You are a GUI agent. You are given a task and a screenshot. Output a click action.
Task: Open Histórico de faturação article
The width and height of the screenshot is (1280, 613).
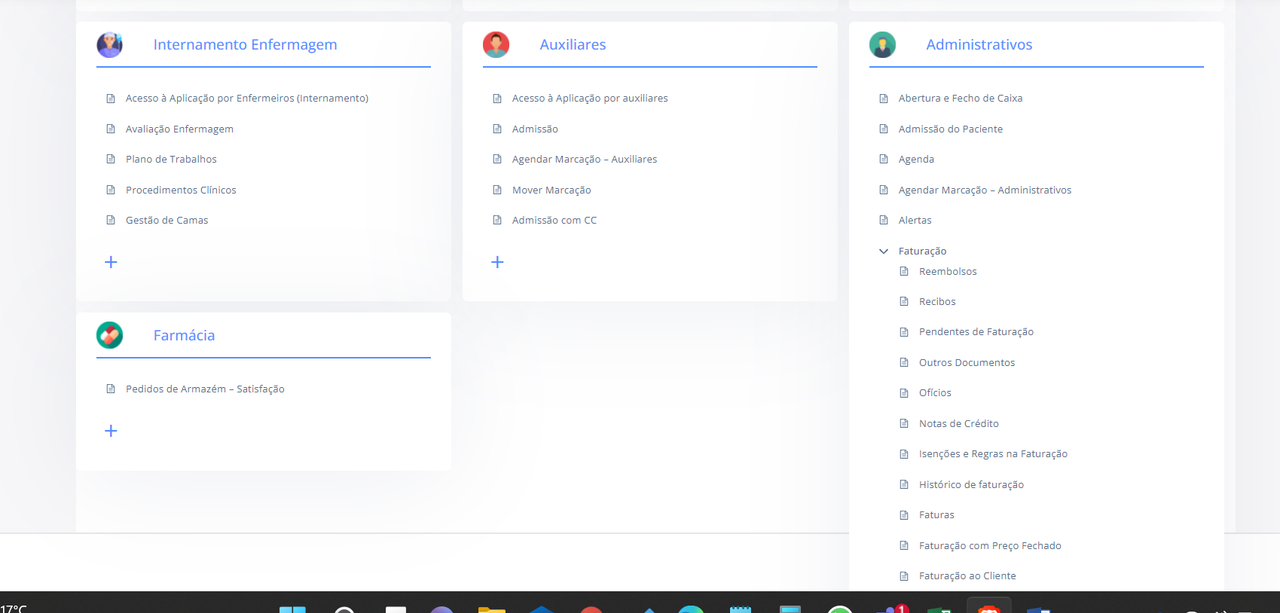(971, 485)
